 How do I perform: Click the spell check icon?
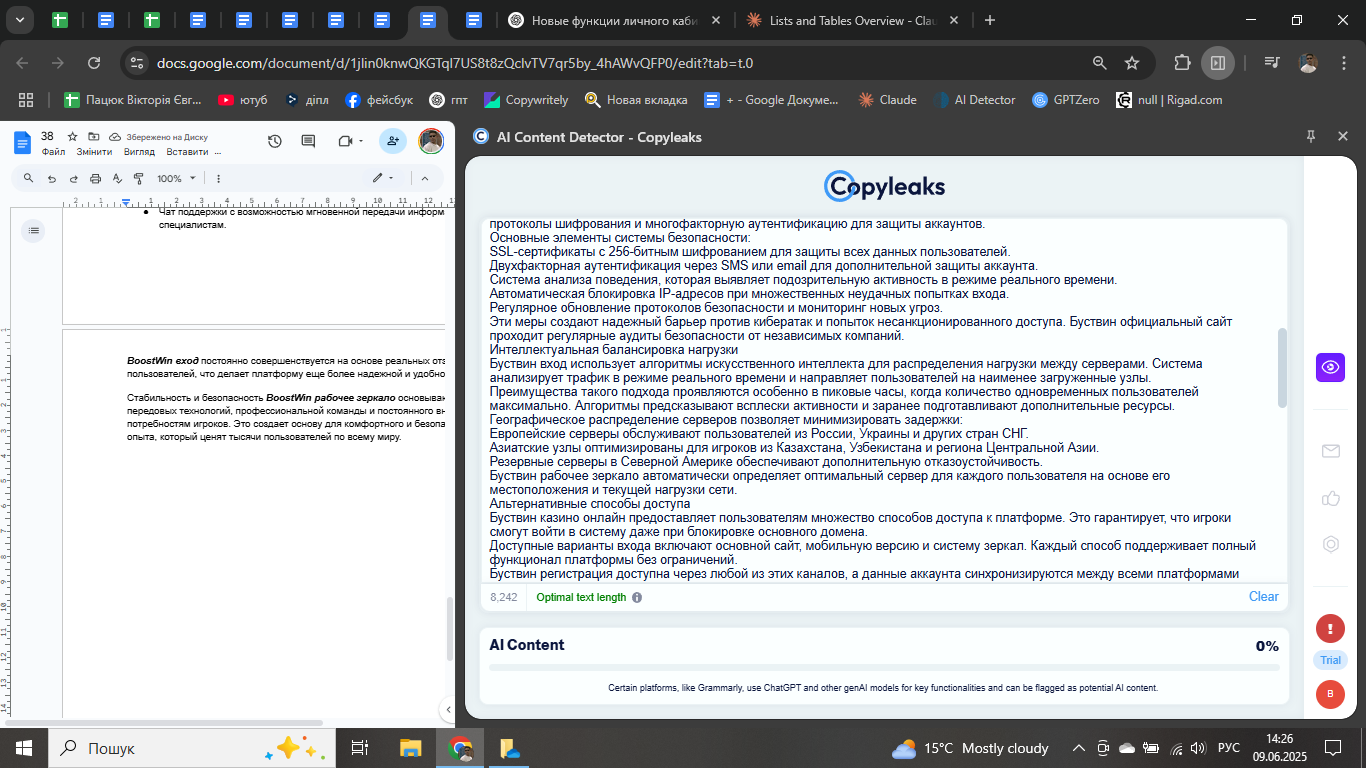118,178
